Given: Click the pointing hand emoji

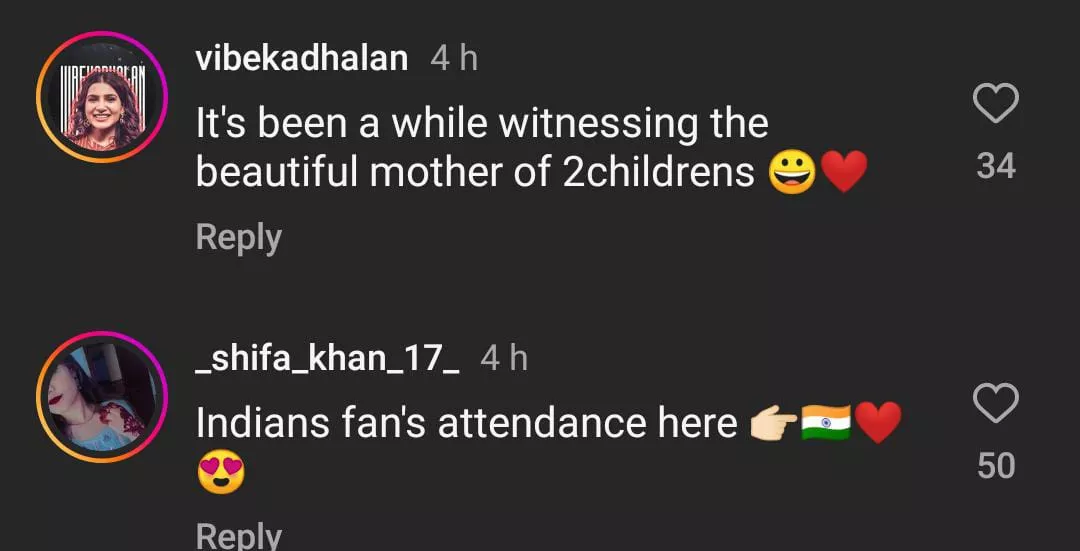Looking at the screenshot, I should point(774,424).
